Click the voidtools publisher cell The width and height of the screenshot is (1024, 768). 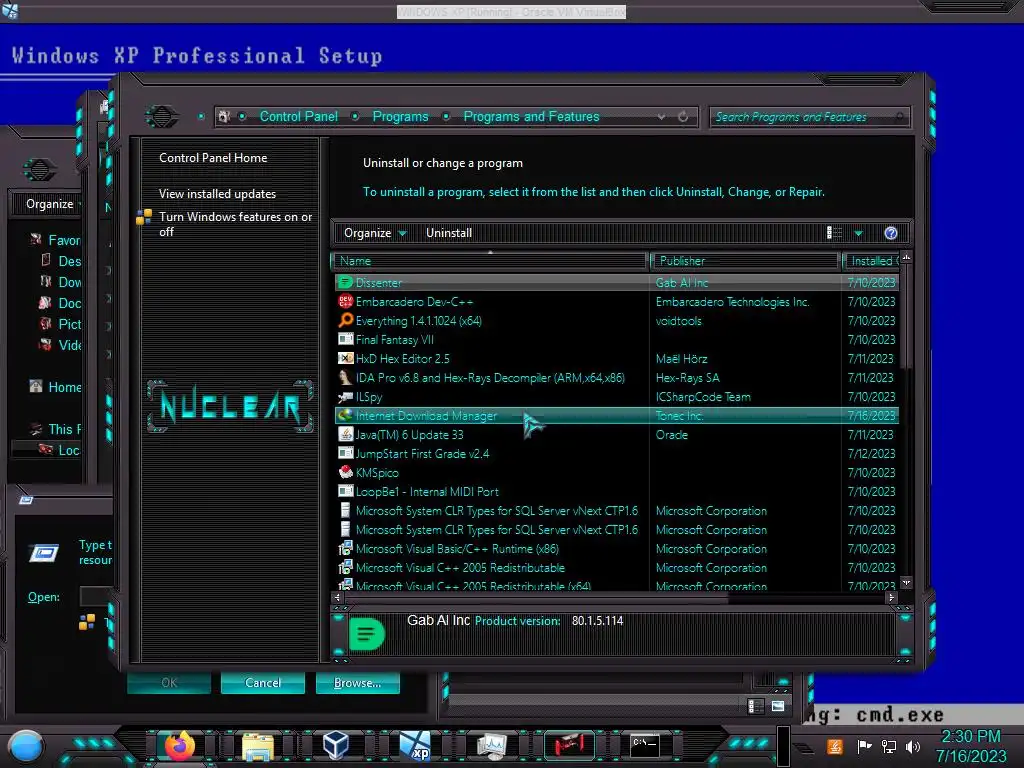(679, 321)
